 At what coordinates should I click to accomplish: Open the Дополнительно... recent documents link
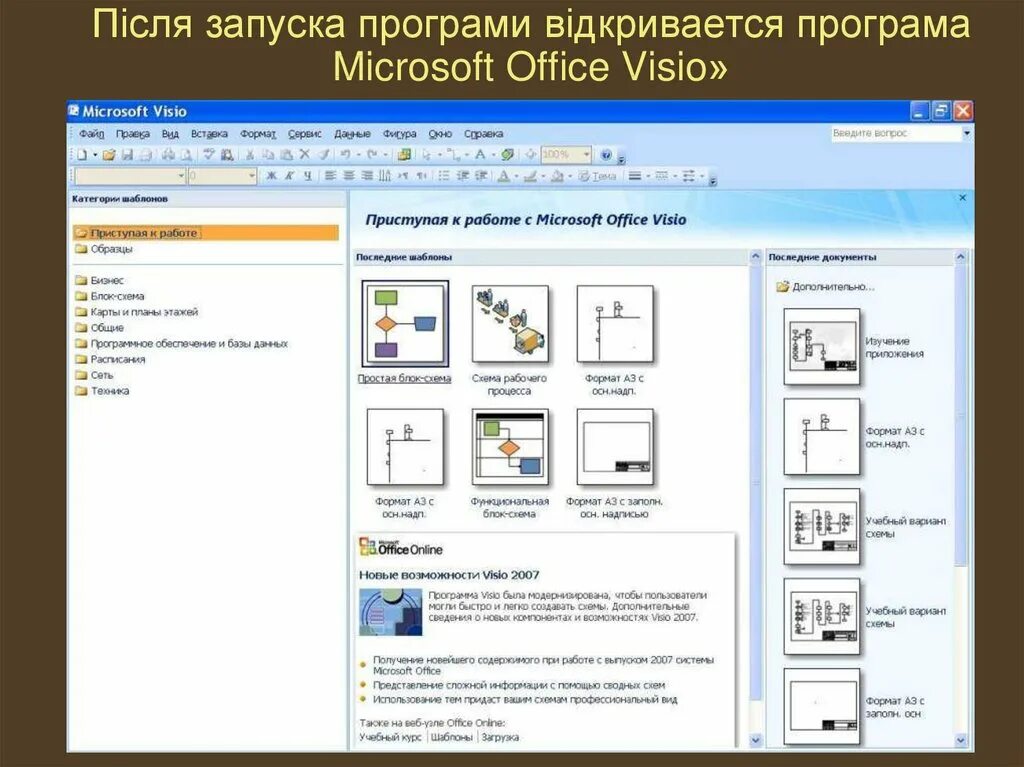point(825,286)
